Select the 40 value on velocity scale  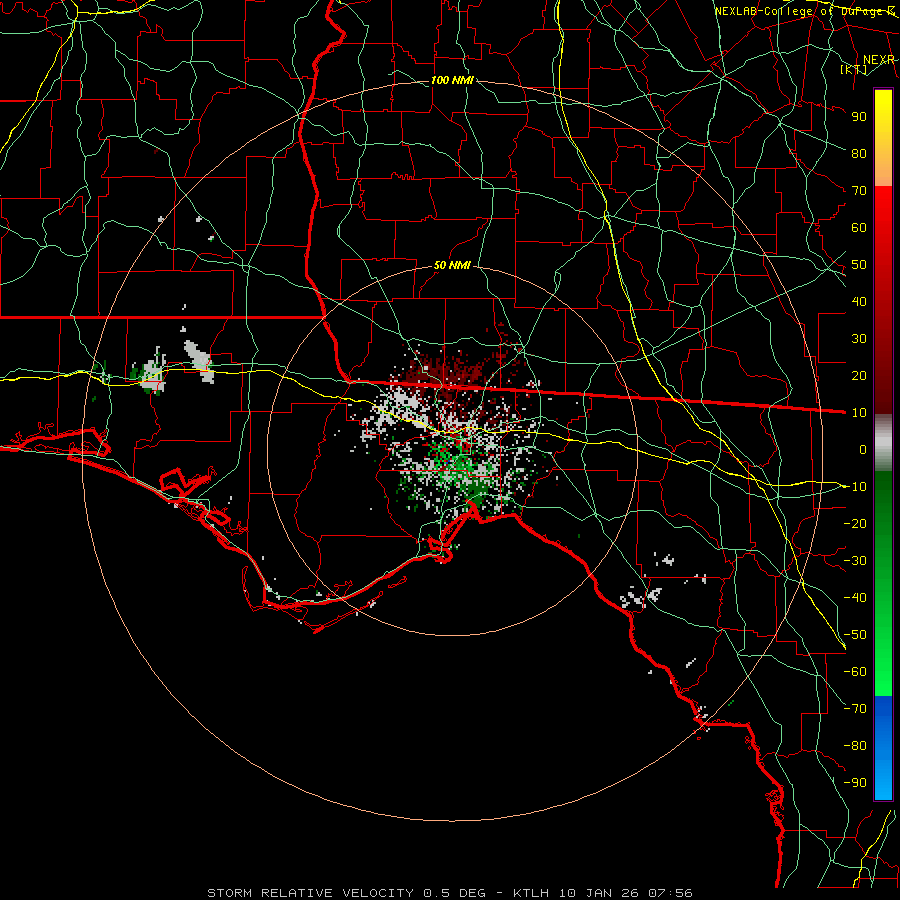tap(859, 301)
